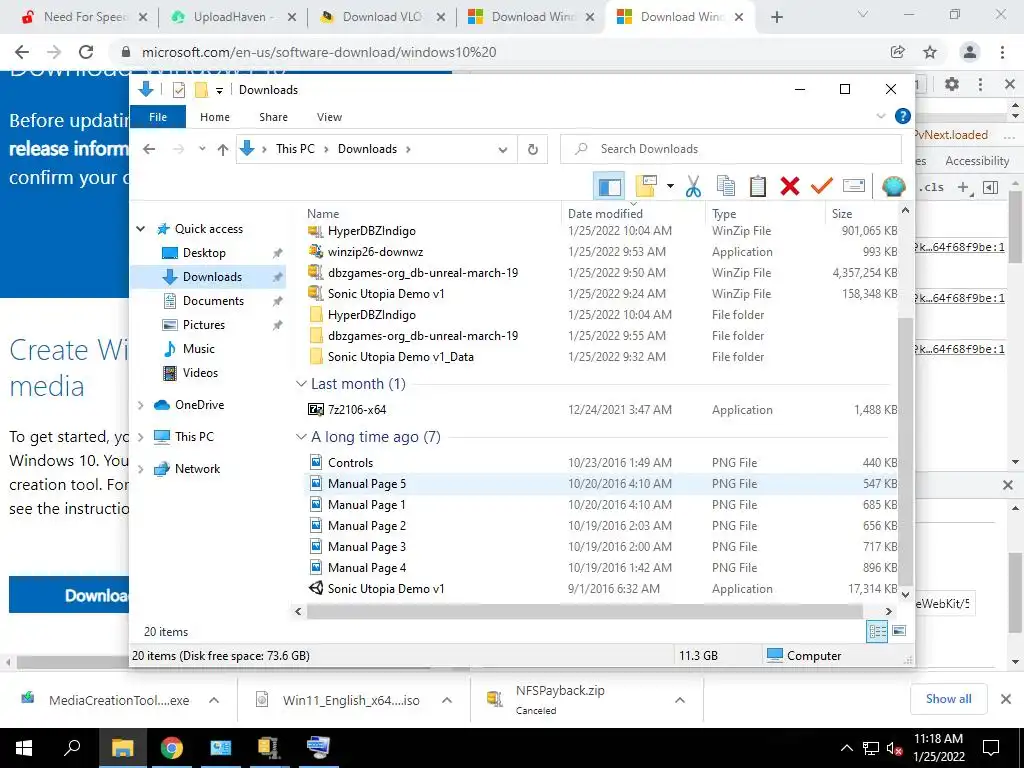Image resolution: width=1024 pixels, height=768 pixels.
Task: Open the address bar history dropdown
Action: pos(503,150)
